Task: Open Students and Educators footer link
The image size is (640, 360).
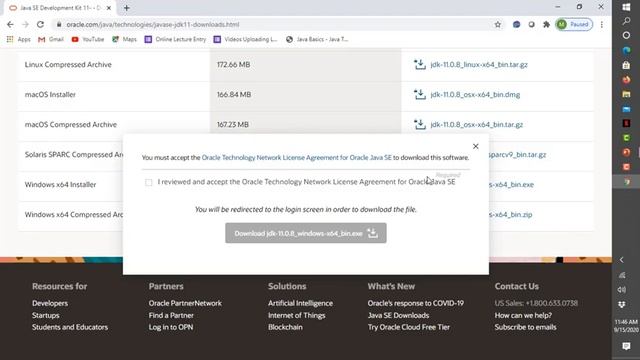Action: point(70,327)
